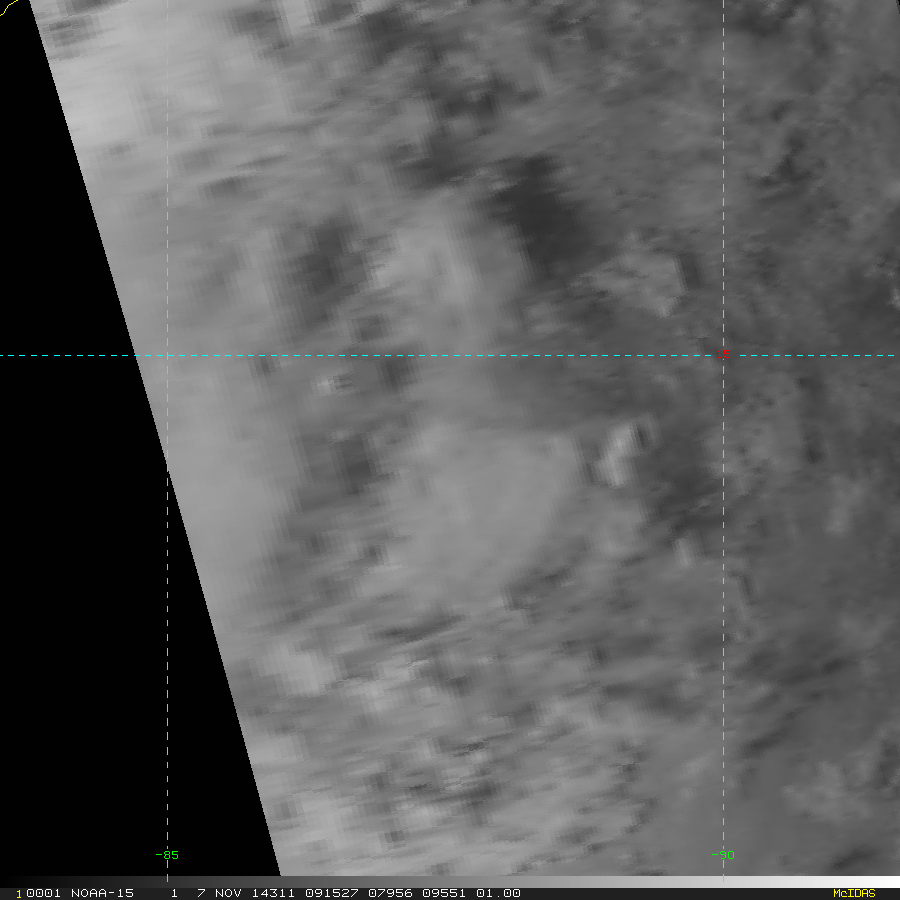The image size is (900, 900).
Task: Click the red 15 latitude label
Action: click(723, 354)
